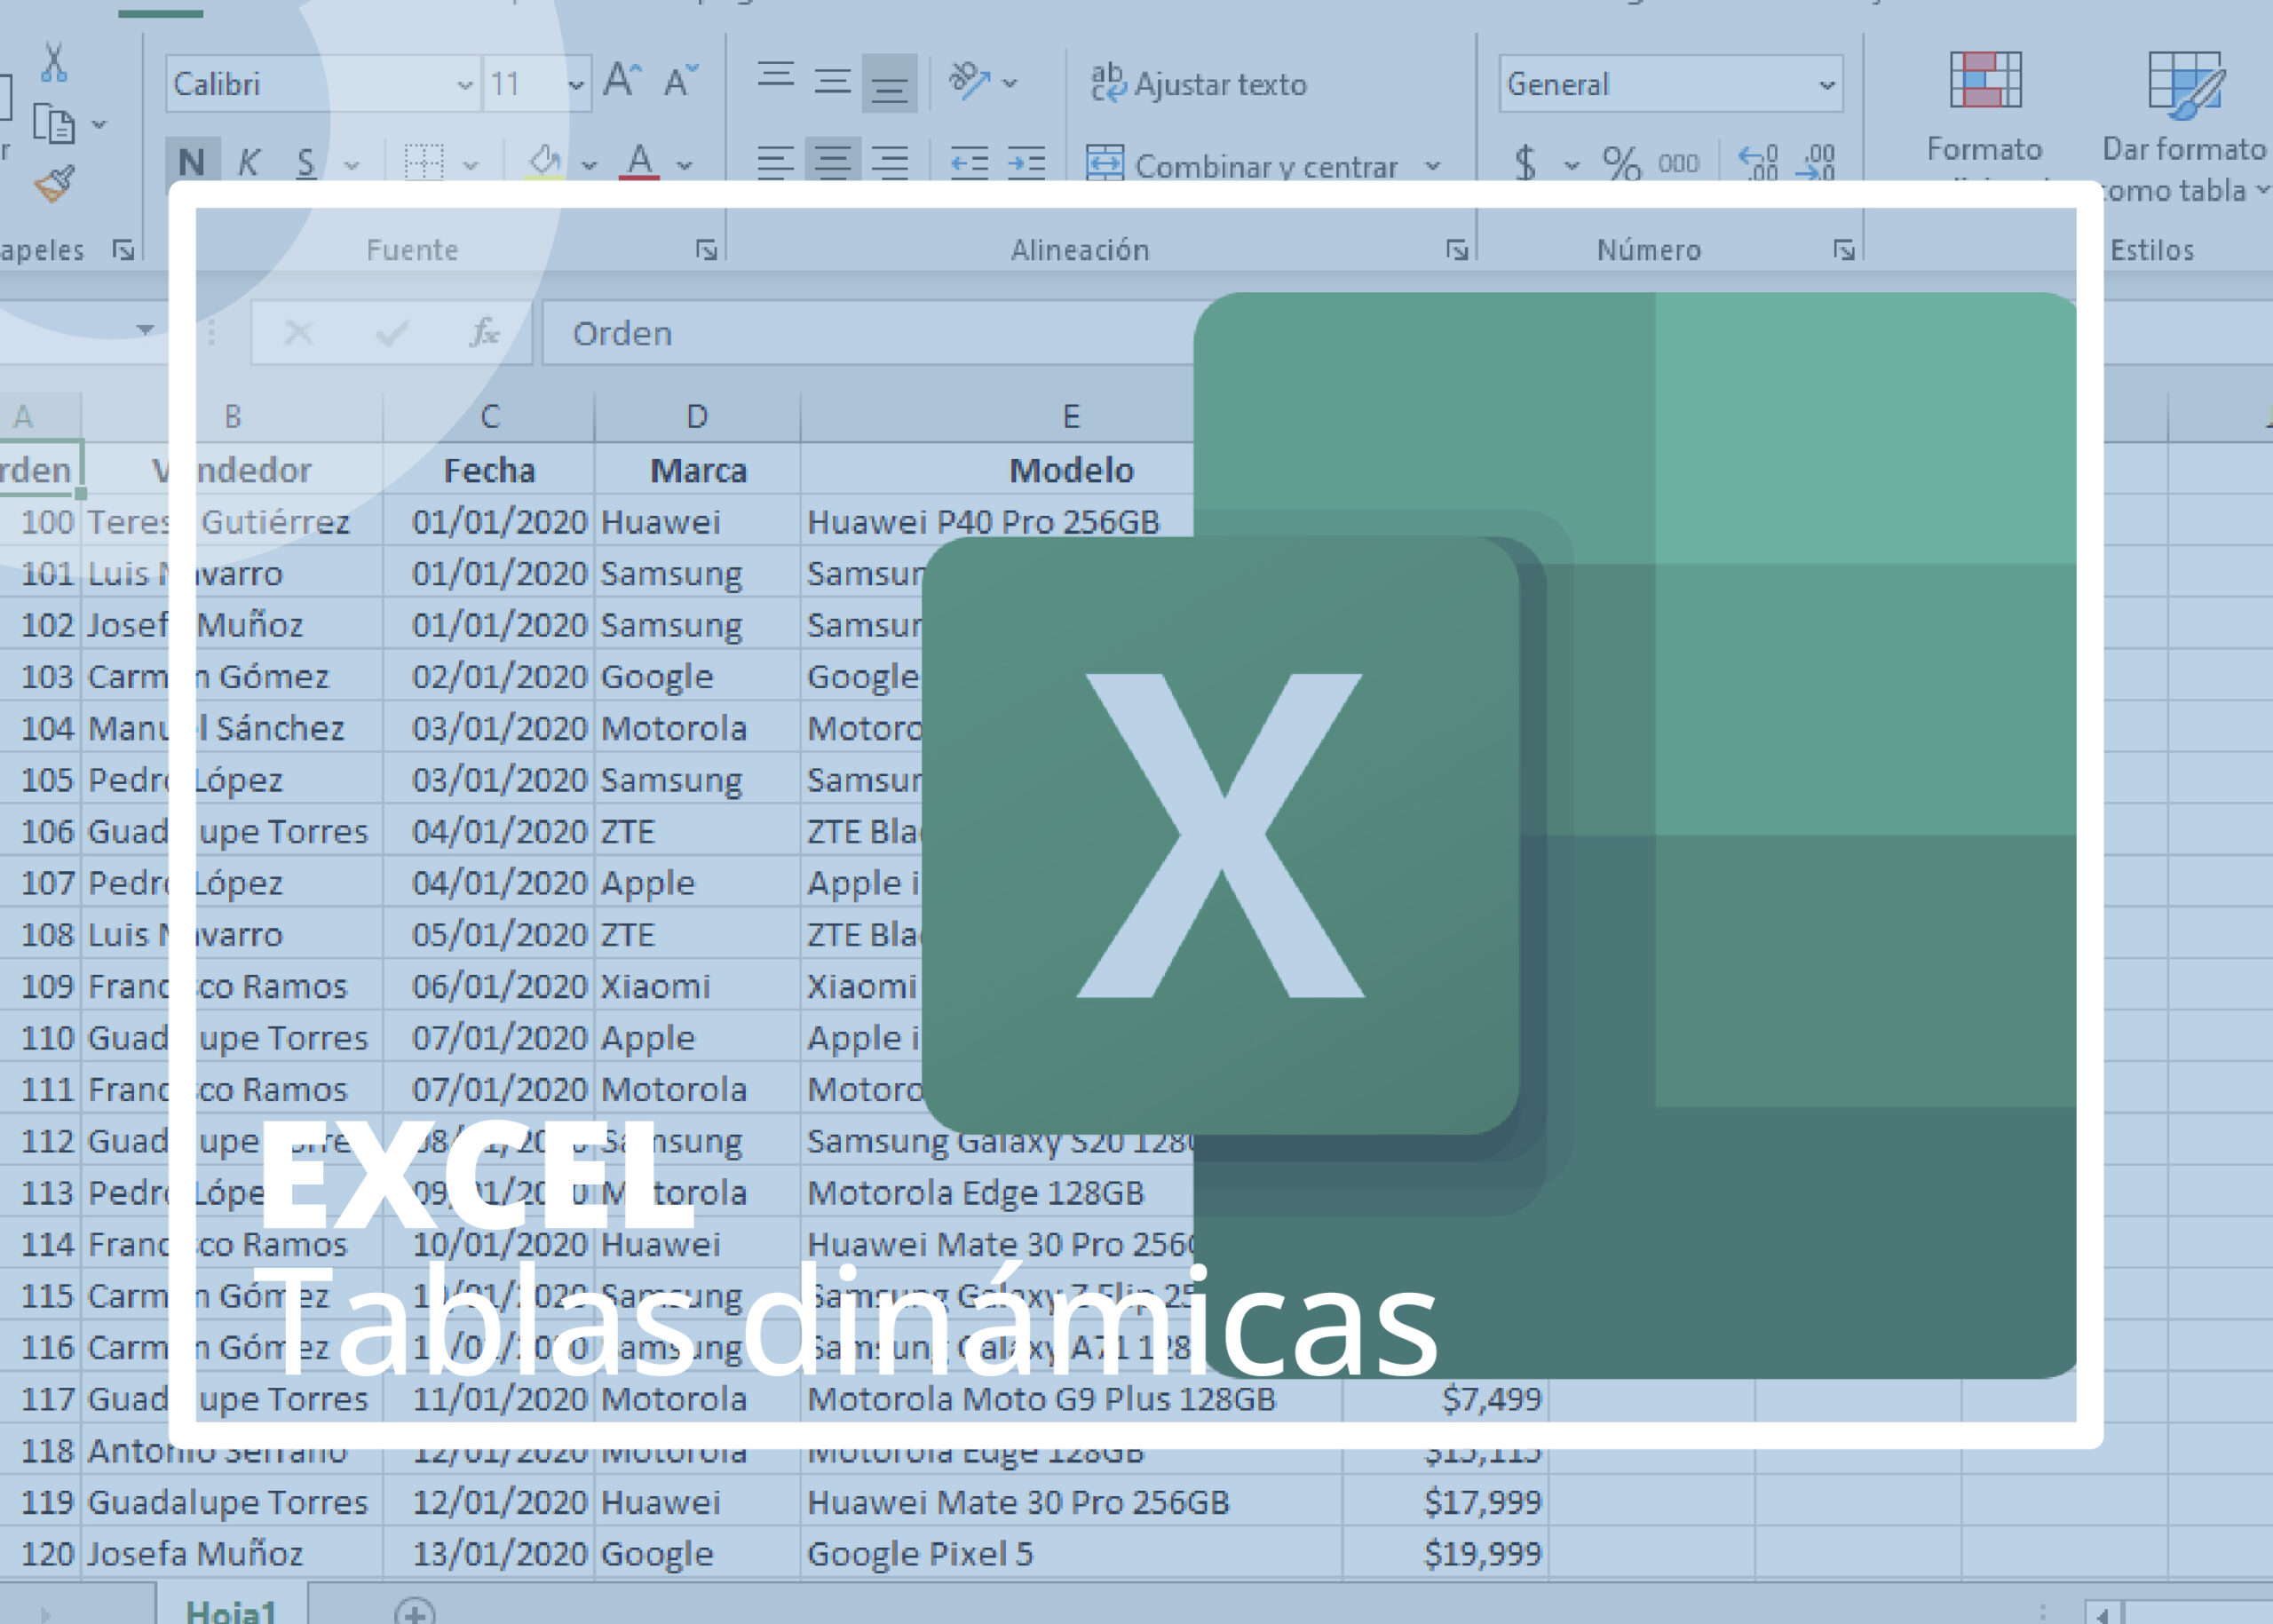This screenshot has height=1624, width=2273.
Task: Click the percent style icon
Action: 1621,162
